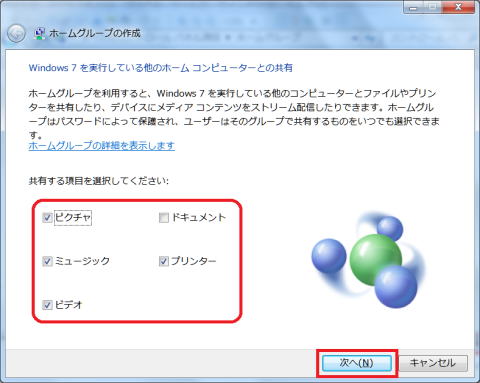Click the キャンセル button
The height and width of the screenshot is (383, 480).
pyautogui.click(x=433, y=363)
